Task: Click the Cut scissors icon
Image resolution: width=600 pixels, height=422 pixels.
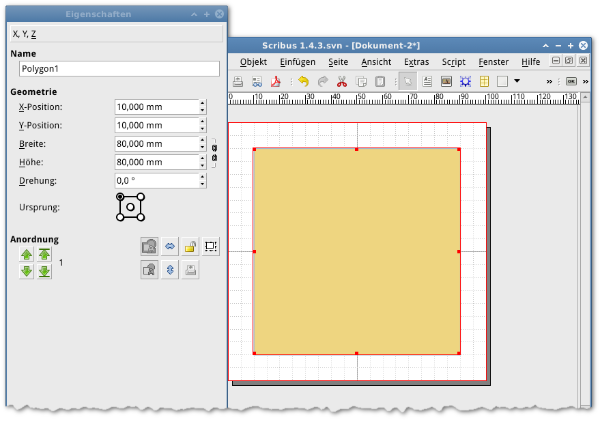Action: coord(343,81)
